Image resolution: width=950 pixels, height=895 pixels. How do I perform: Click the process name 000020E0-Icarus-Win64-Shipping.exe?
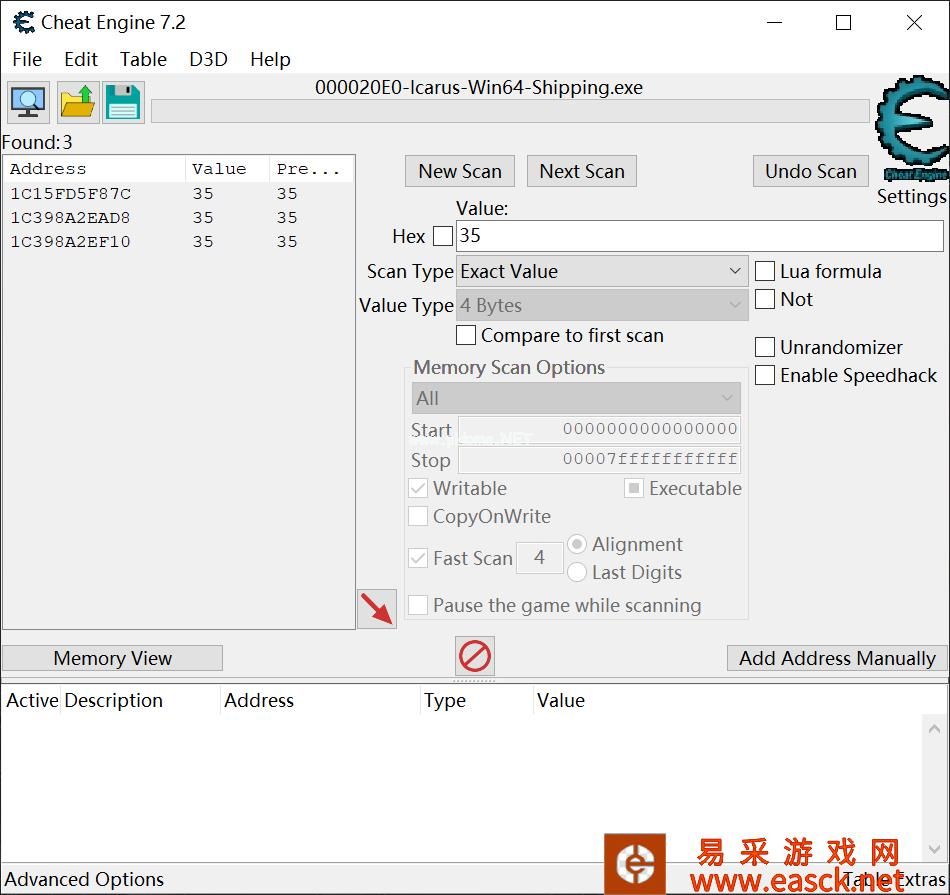pyautogui.click(x=479, y=88)
